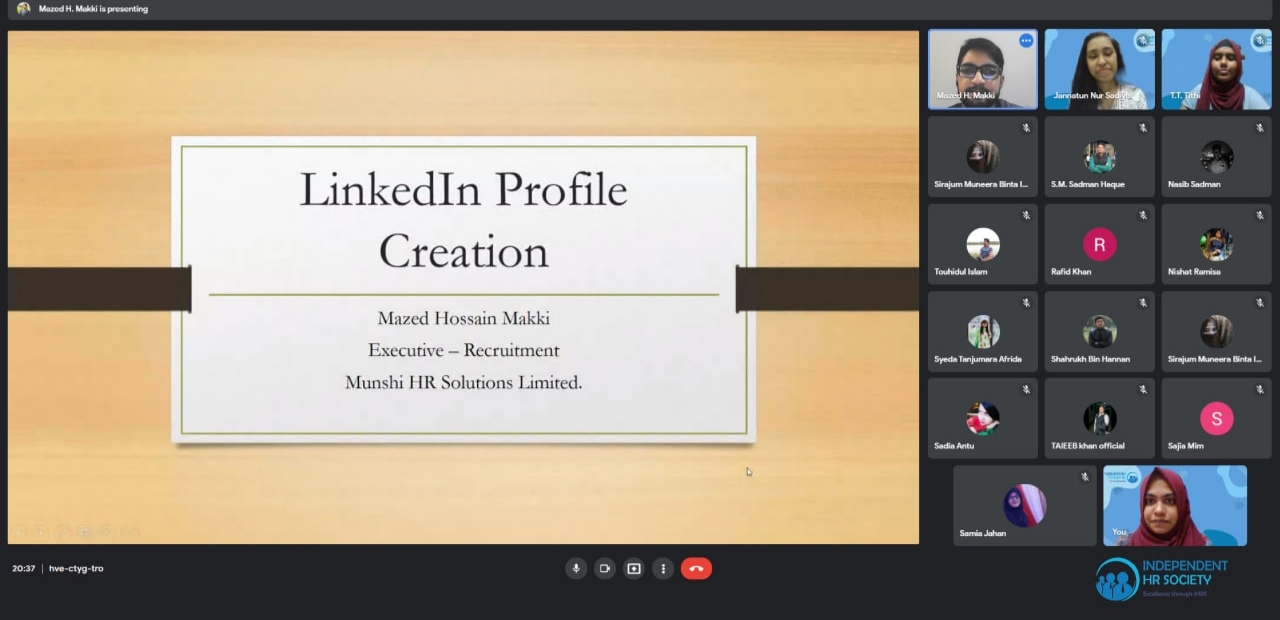The height and width of the screenshot is (620, 1280).
Task: Click Nishat Ramisa's profile avatar
Action: click(x=1217, y=244)
